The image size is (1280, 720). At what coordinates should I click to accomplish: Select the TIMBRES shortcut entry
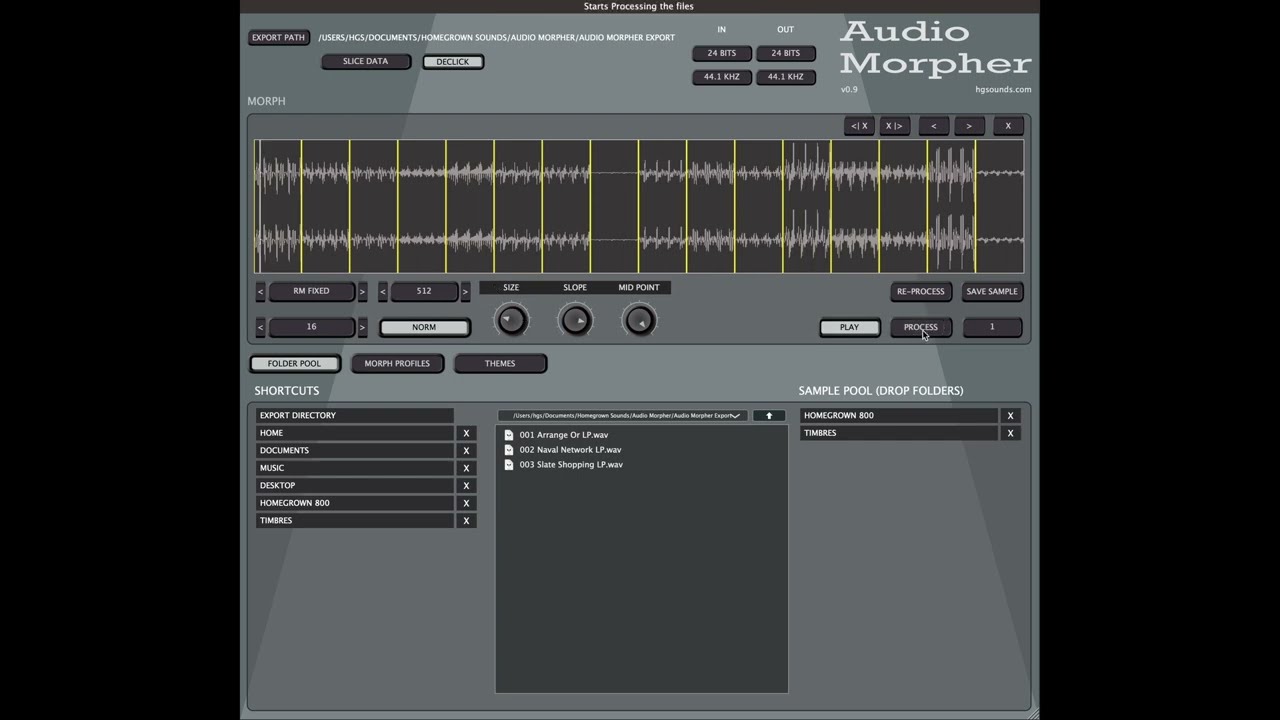click(x=355, y=521)
